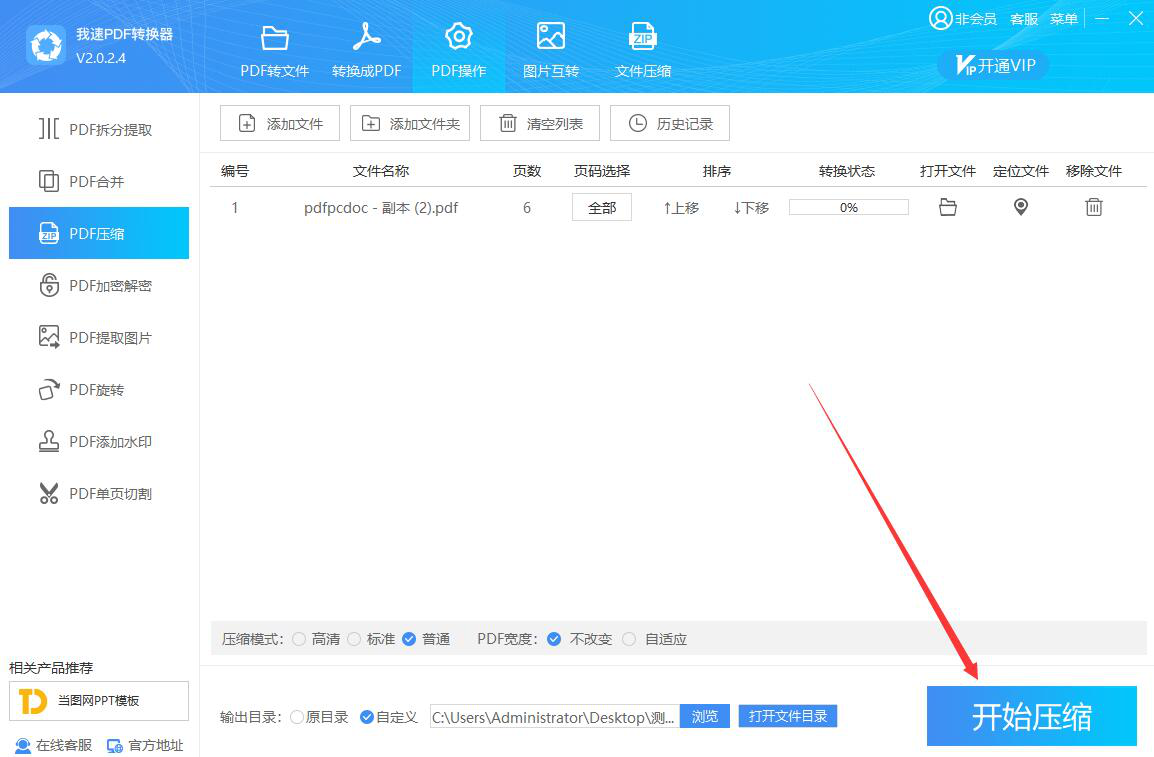This screenshot has width=1154, height=757.
Task: Select PDF拆分提取 in sidebar
Action: click(x=99, y=129)
